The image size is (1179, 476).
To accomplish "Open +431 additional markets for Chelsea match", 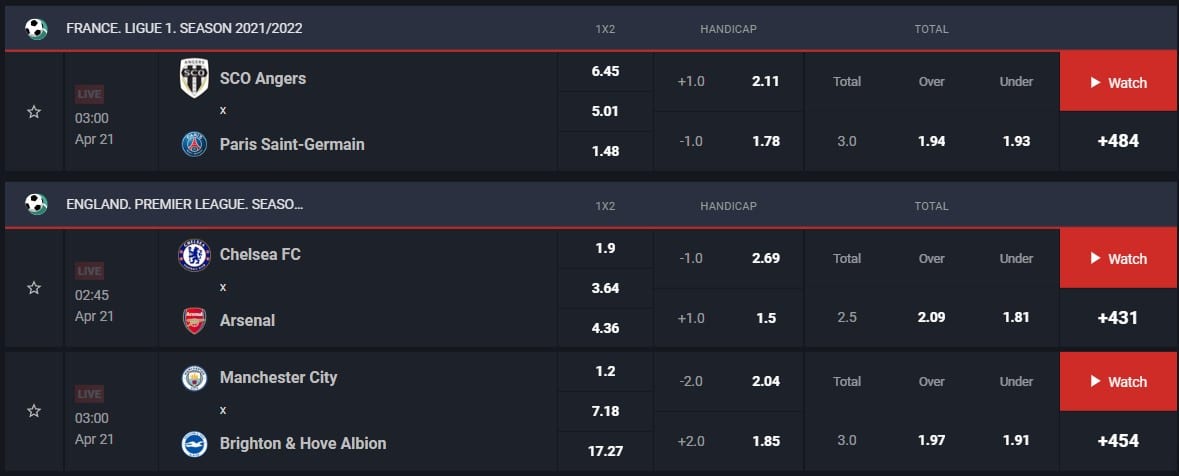I will [x=1118, y=317].
